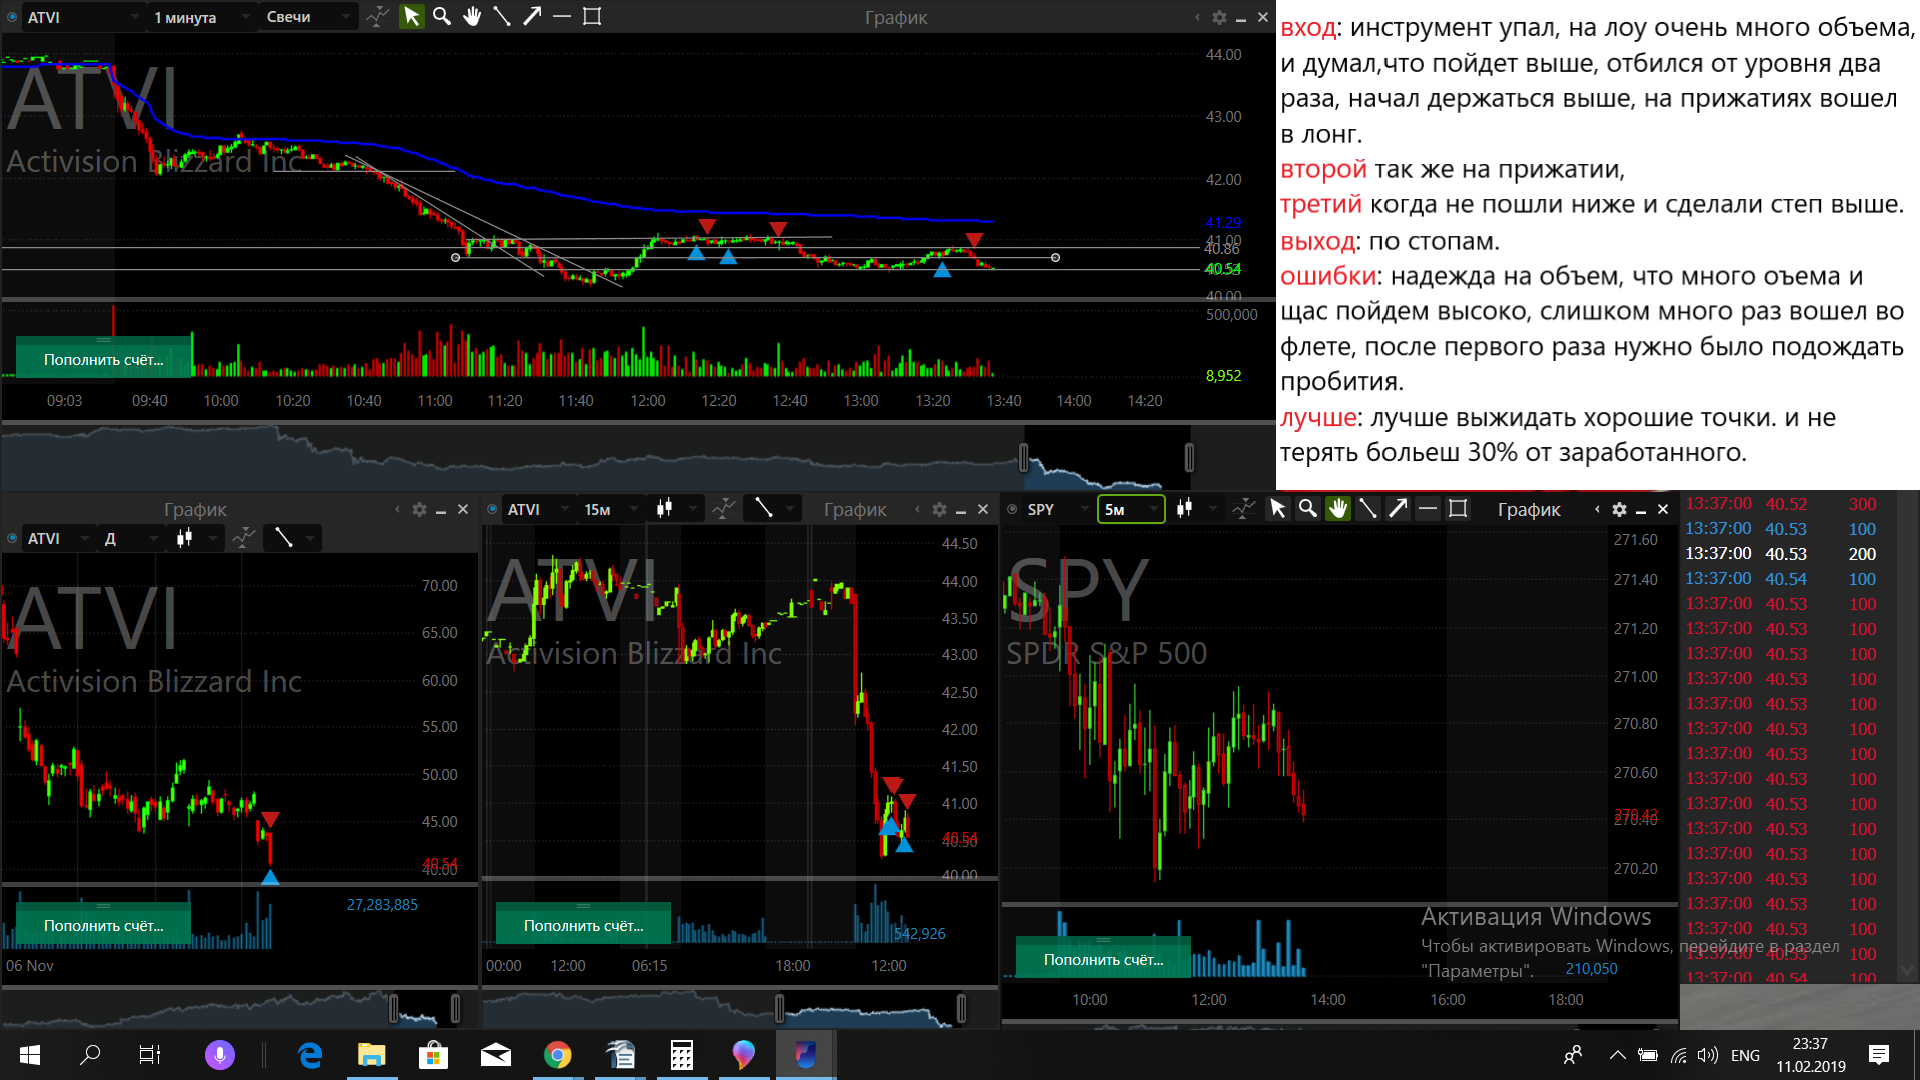Screen dimensions: 1920x1080
Task: Select the magnifier tool in the SPY chart
Action: 1307,508
